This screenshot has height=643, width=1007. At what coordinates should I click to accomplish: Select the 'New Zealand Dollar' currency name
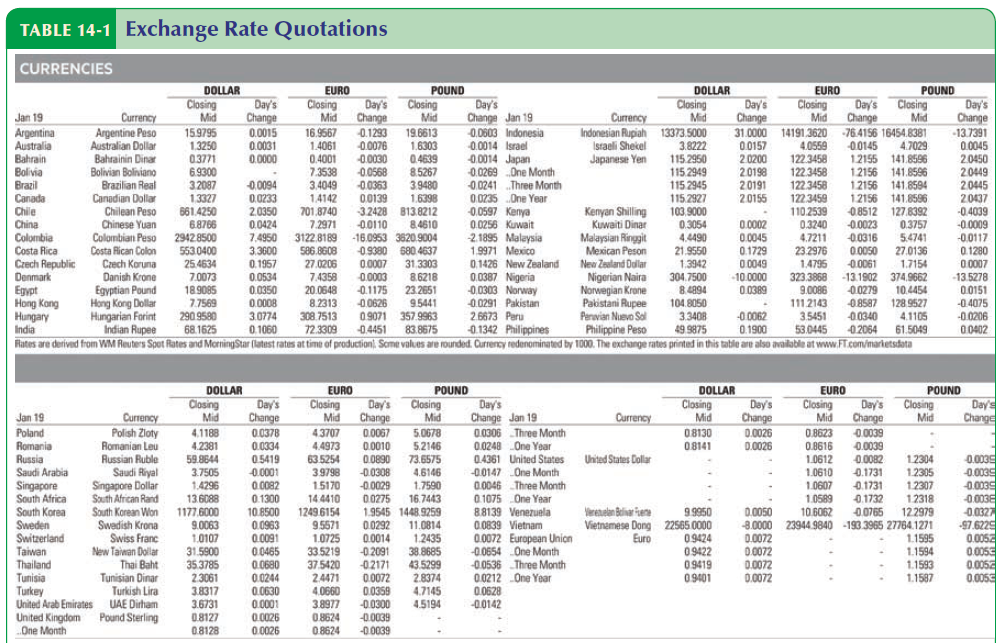(613, 264)
